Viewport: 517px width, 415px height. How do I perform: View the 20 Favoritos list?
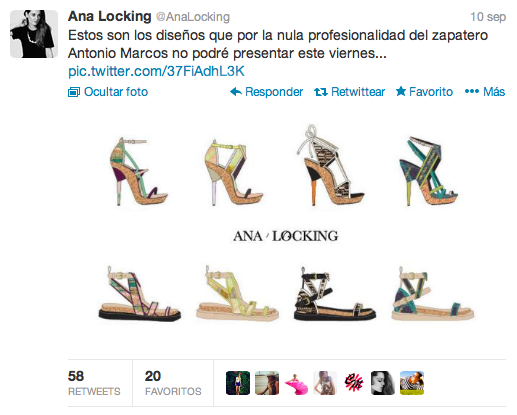pyautogui.click(x=173, y=383)
